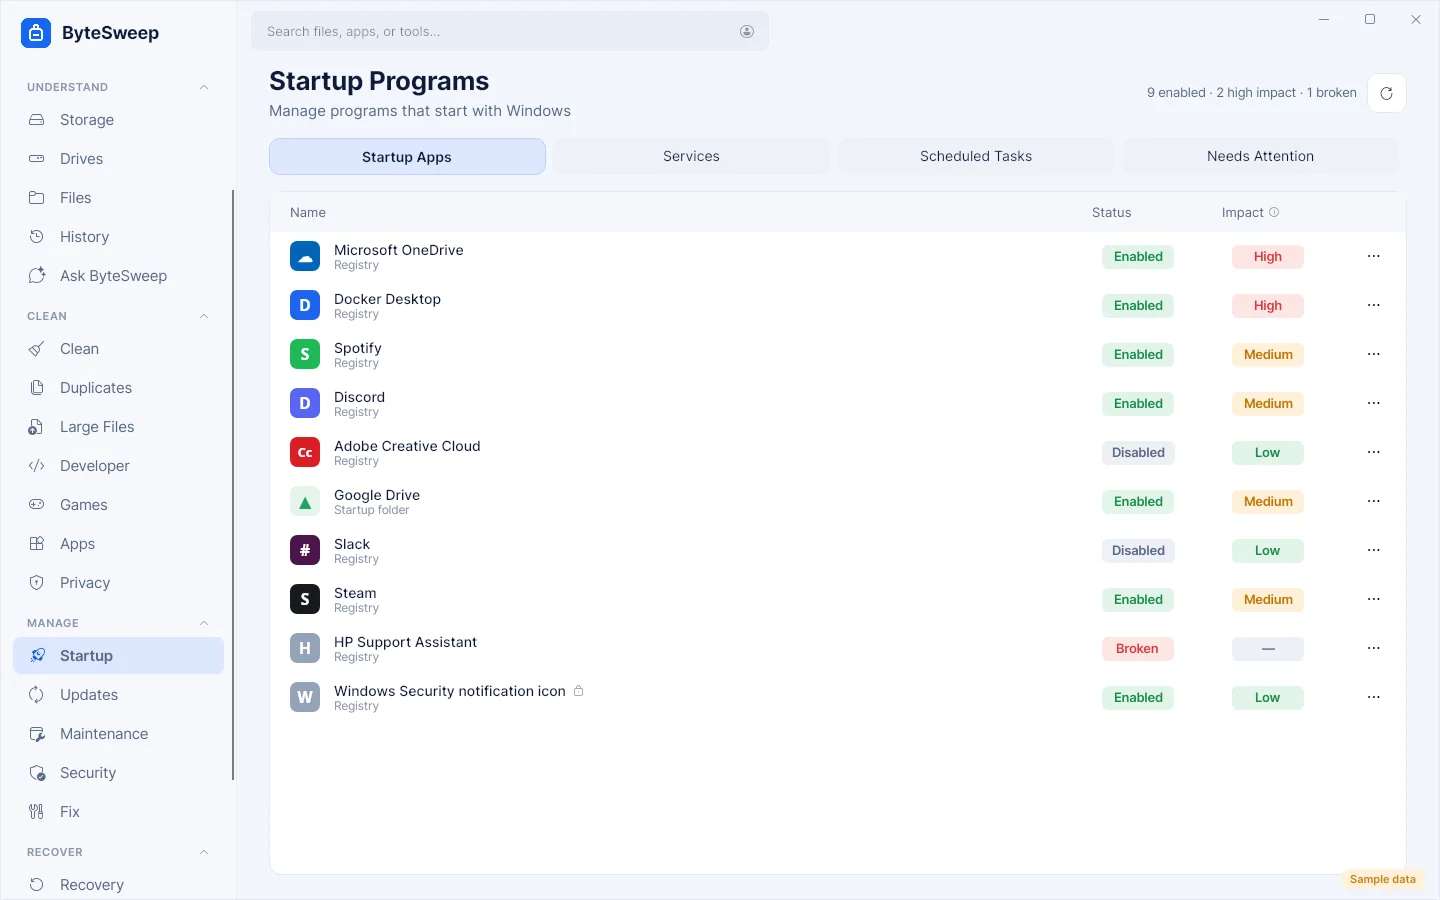View cleanup History

(x=118, y=237)
